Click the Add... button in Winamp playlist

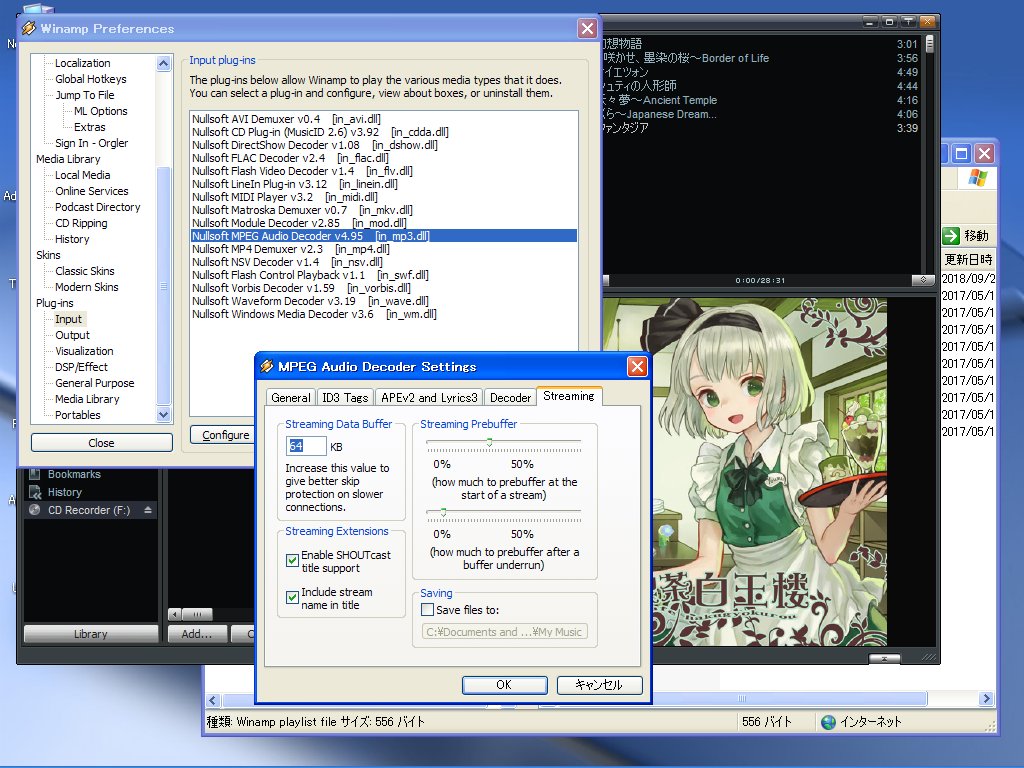coord(197,633)
